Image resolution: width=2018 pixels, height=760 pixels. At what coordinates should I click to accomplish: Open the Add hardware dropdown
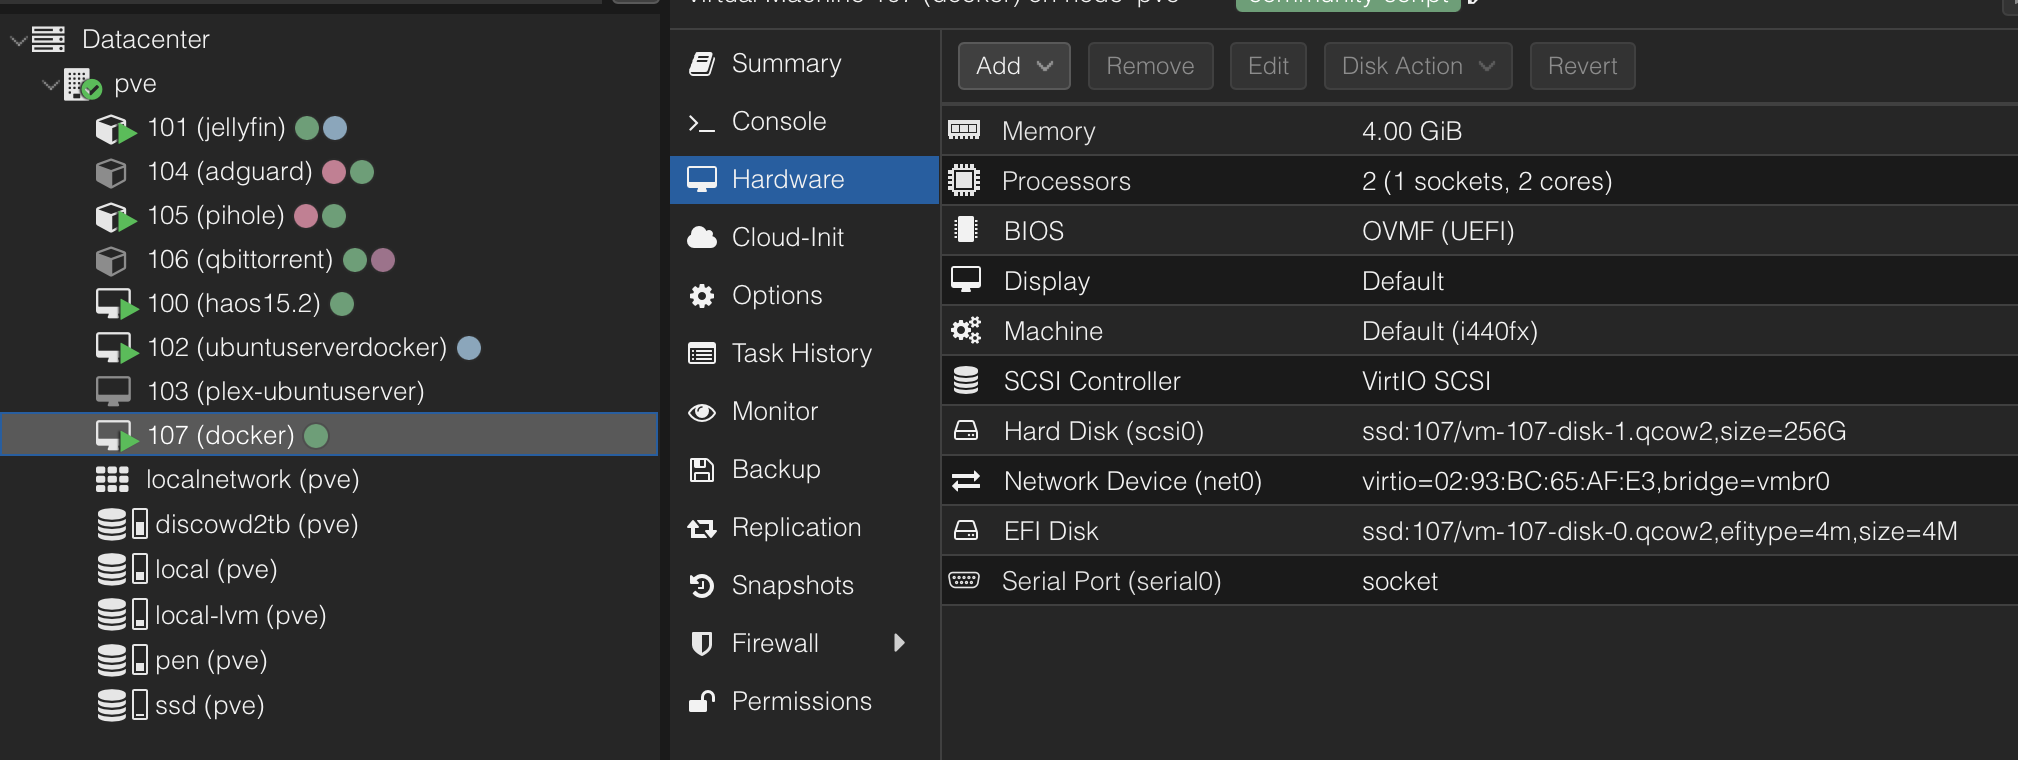(1014, 66)
